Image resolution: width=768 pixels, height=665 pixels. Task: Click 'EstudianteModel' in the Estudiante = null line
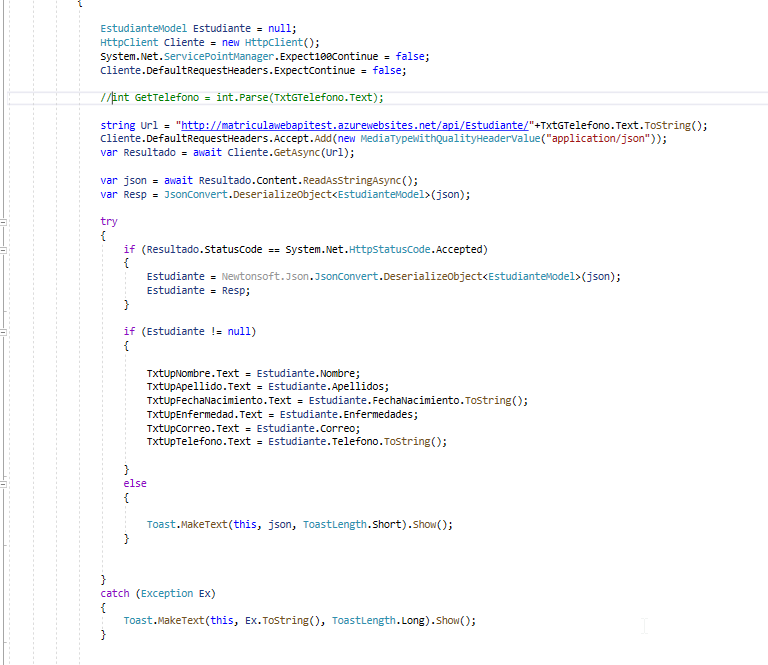(144, 28)
